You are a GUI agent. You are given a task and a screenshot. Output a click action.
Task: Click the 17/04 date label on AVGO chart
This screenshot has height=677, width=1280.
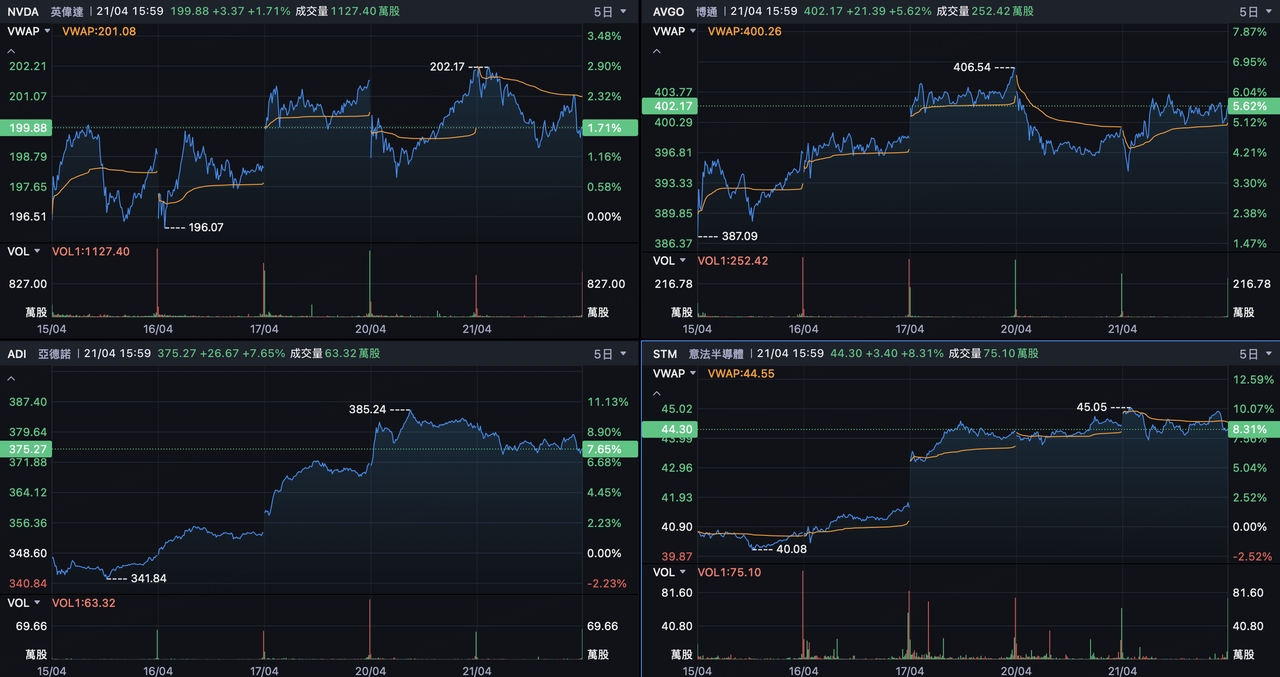coord(909,329)
